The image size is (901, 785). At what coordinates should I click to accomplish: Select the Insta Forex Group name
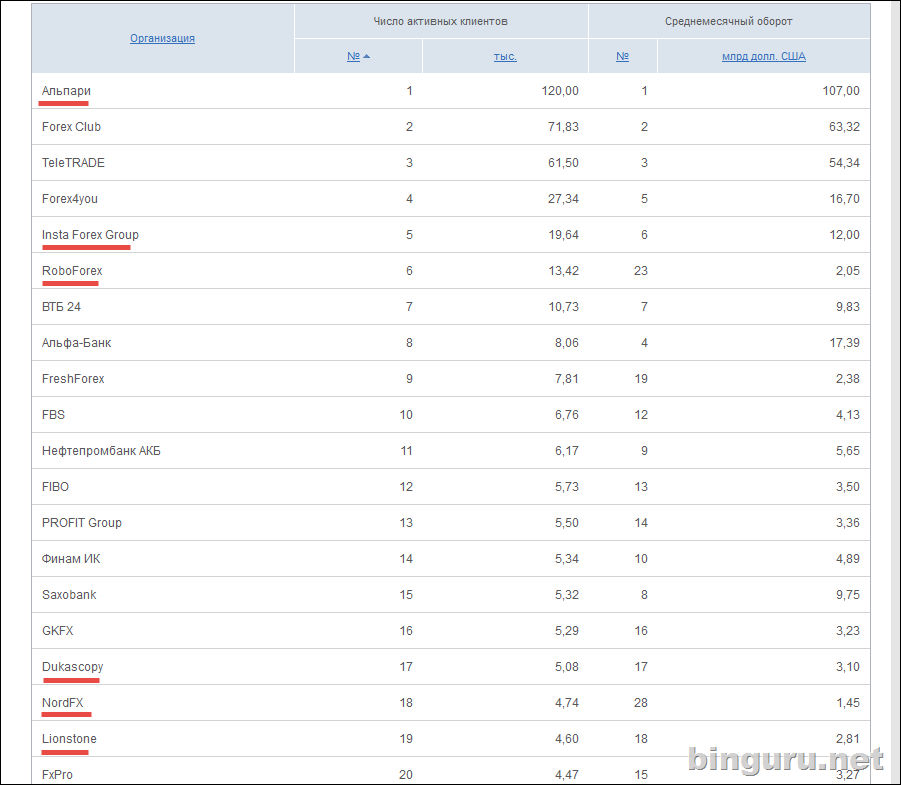pos(90,235)
